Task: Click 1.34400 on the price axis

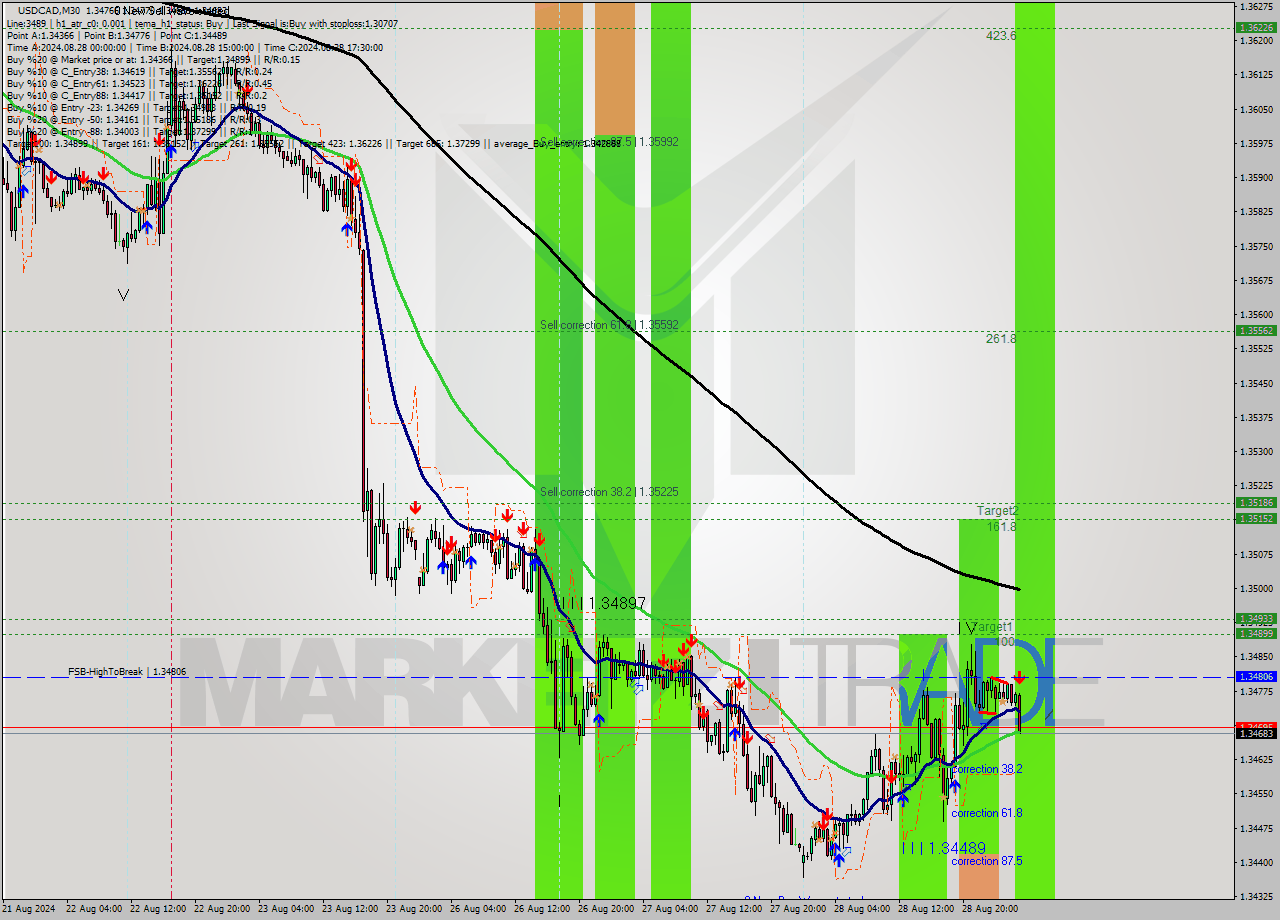Action: tap(1256, 862)
